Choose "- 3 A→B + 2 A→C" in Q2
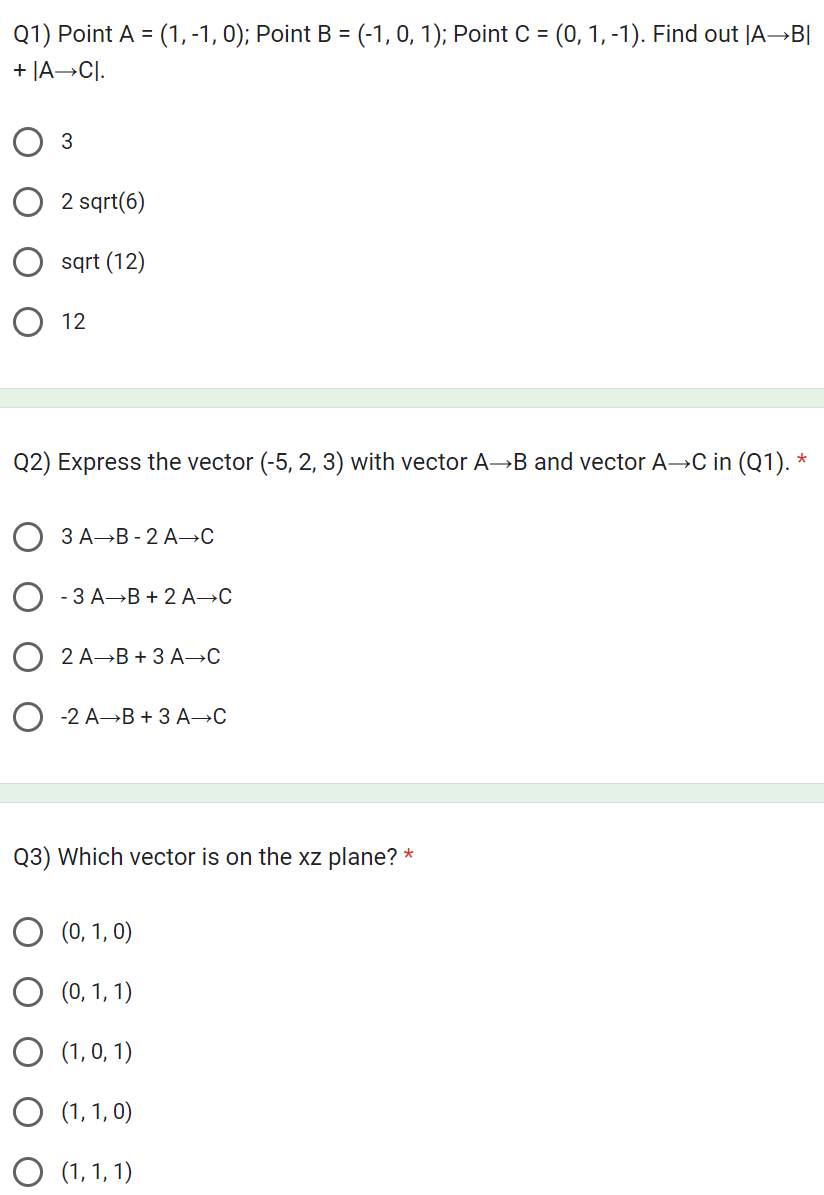The image size is (824, 1195). pos(28,597)
